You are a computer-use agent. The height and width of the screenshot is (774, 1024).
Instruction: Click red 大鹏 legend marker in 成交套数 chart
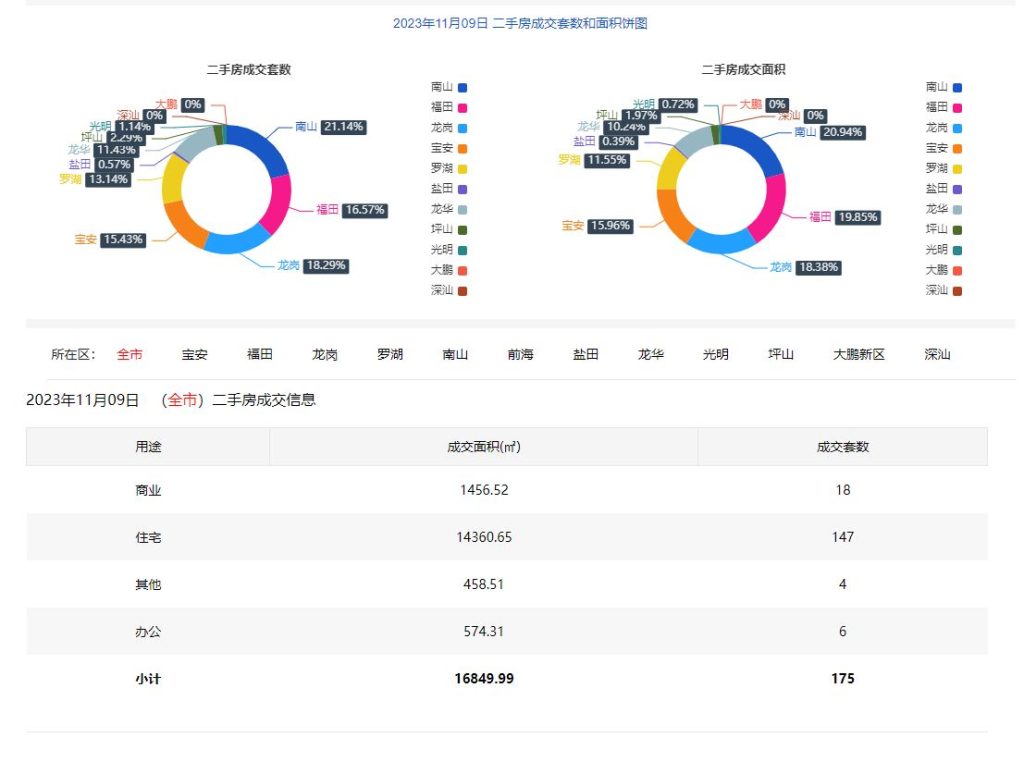point(462,270)
